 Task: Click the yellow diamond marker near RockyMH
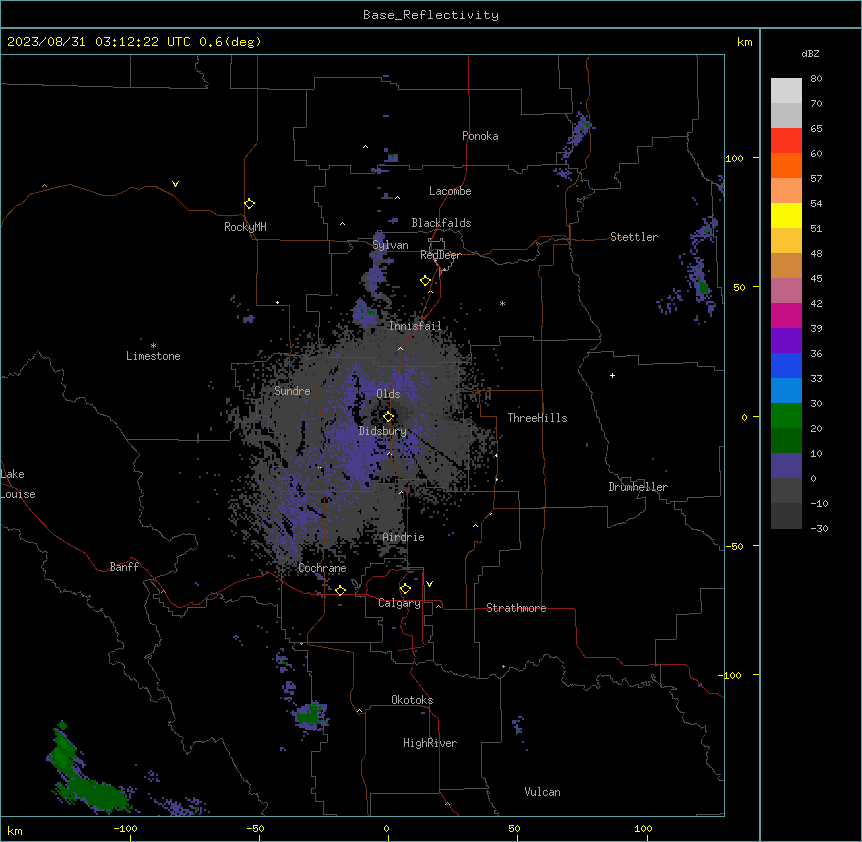point(250,204)
